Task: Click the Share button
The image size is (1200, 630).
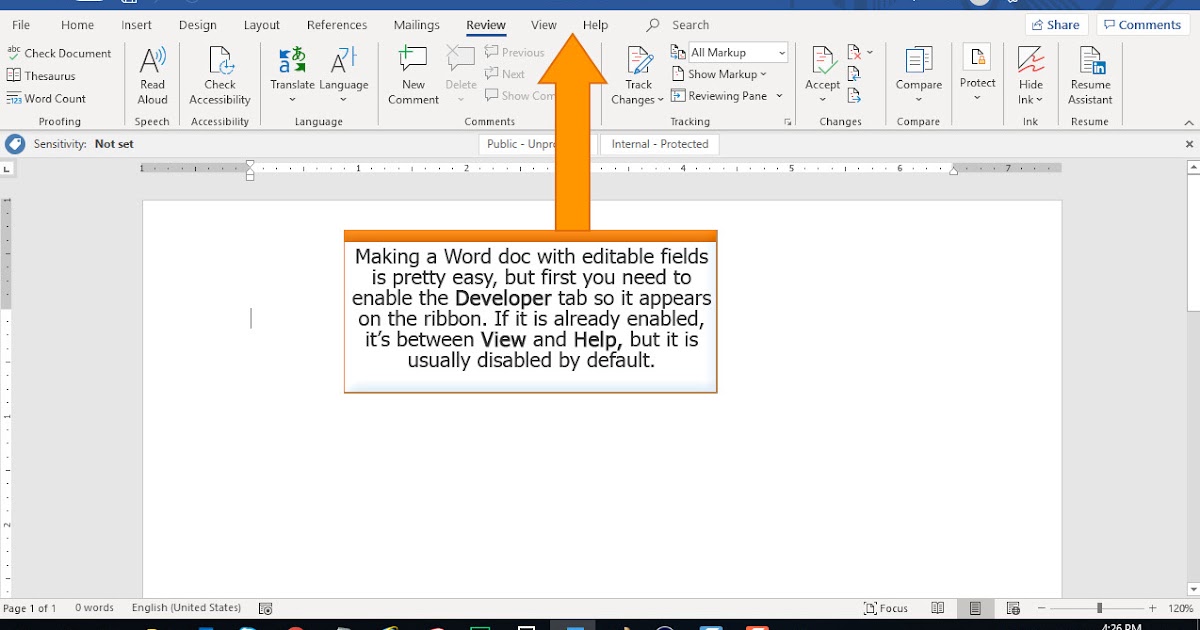Action: (x=1056, y=24)
